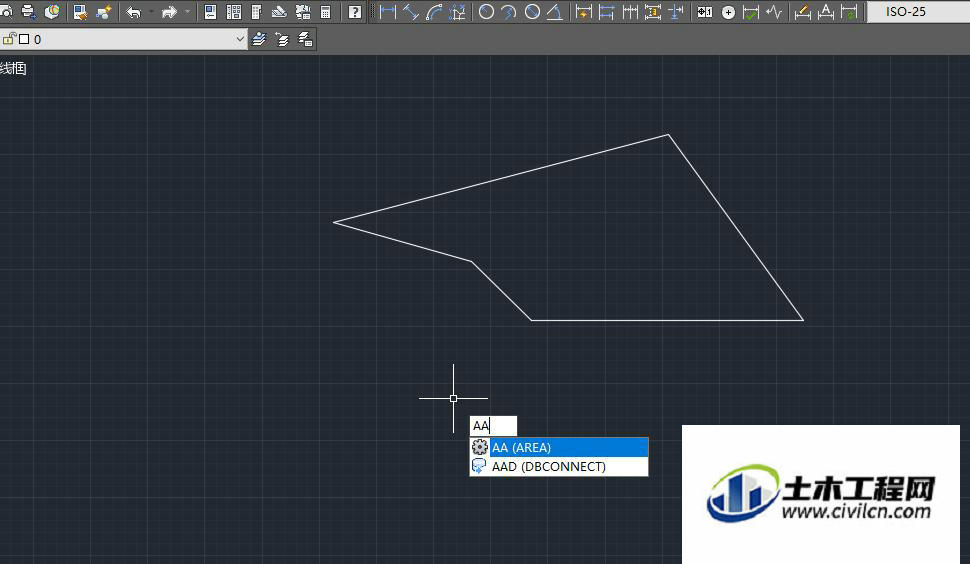This screenshot has width=970, height=564.
Task: Select the Linear dimension tool
Action: pos(388,11)
